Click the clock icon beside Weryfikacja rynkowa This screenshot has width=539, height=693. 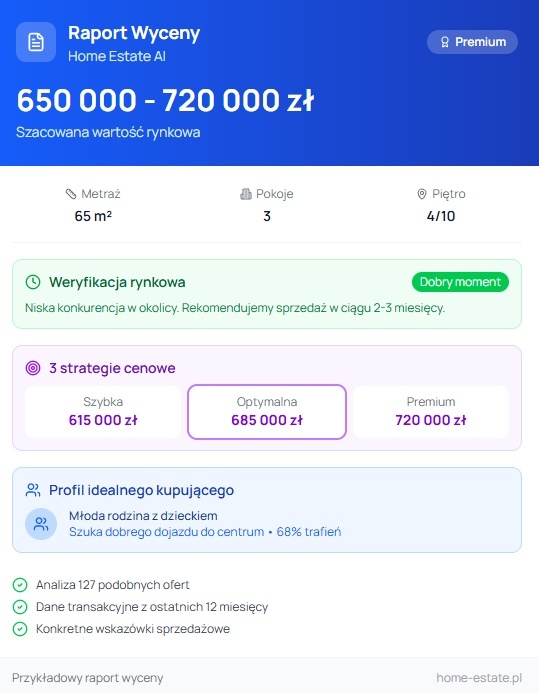33,282
